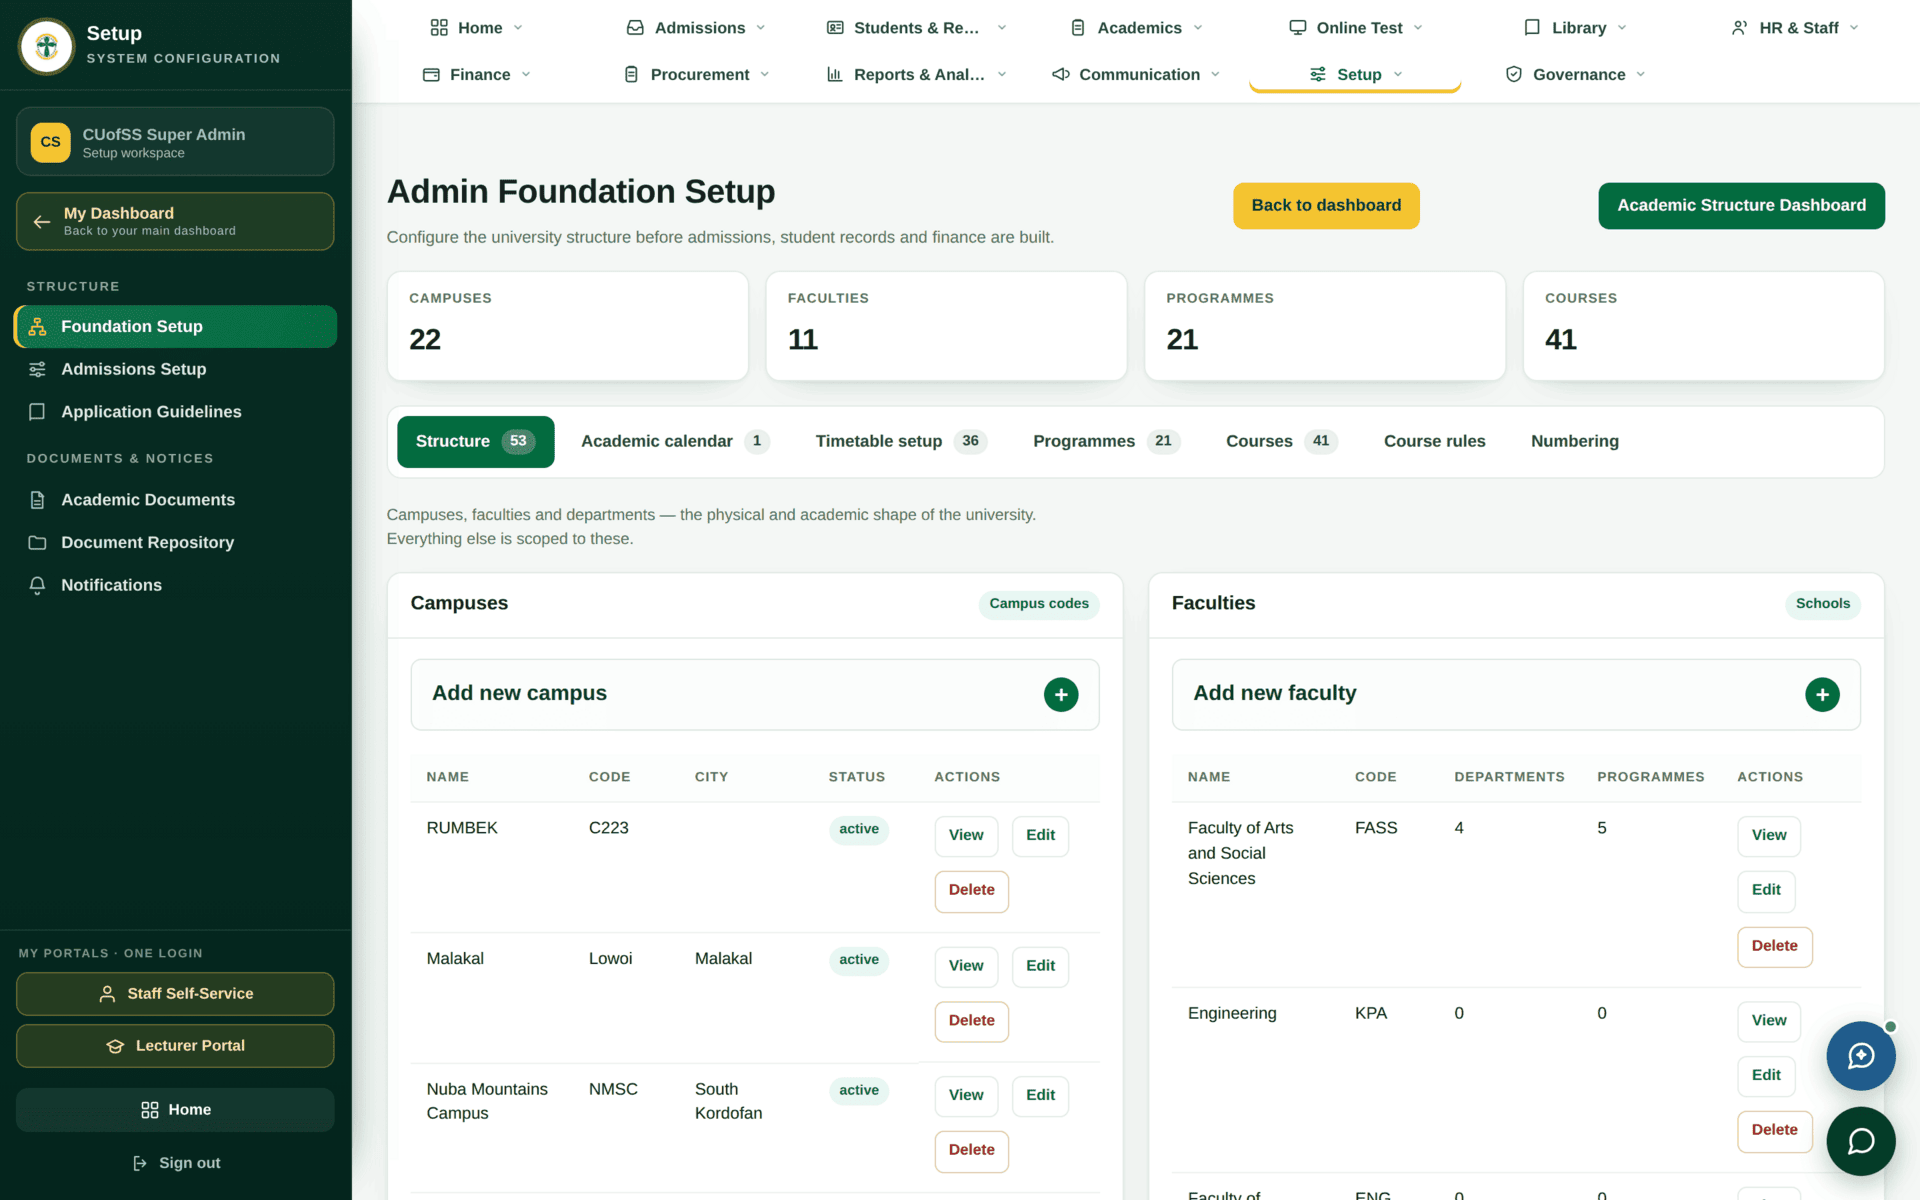Switch to the Timetable setup tab
Viewport: 1920px width, 1200px height.
tap(901, 442)
